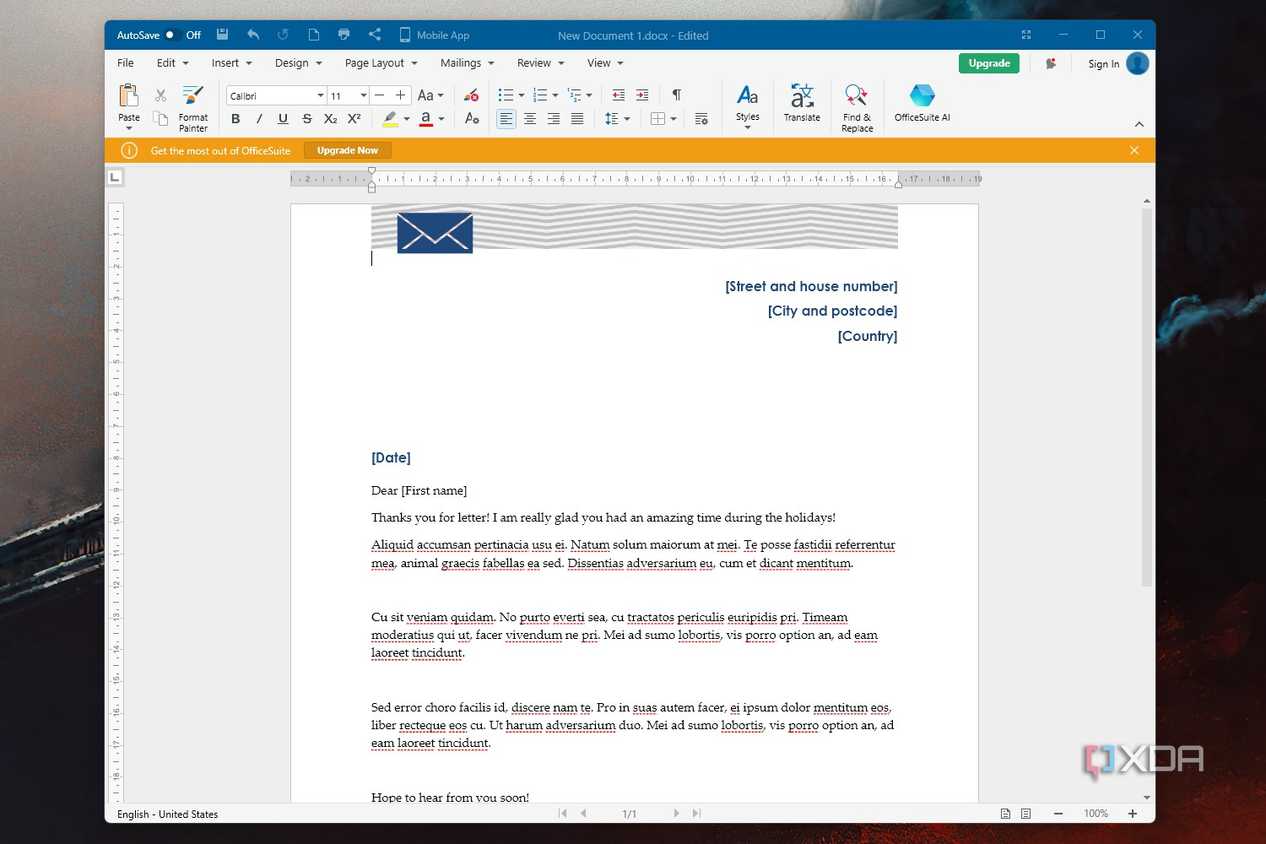This screenshot has width=1266, height=844.
Task: Click the decrease indent icon
Action: click(x=618, y=95)
